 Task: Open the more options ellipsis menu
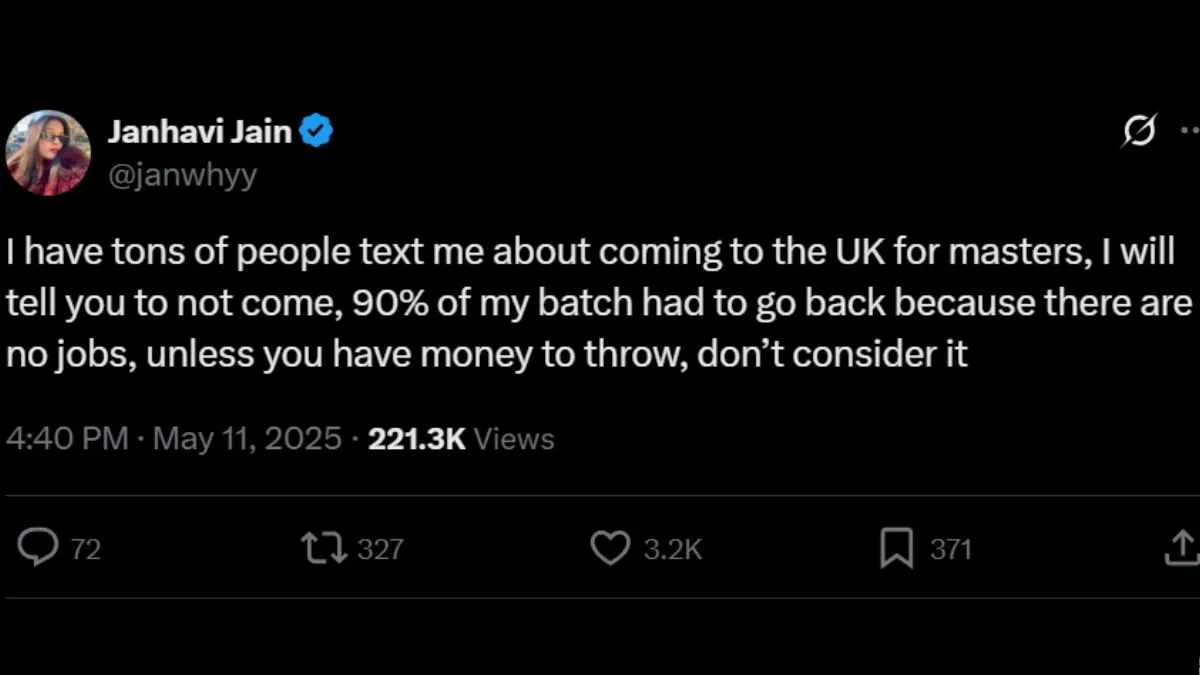(1189, 131)
